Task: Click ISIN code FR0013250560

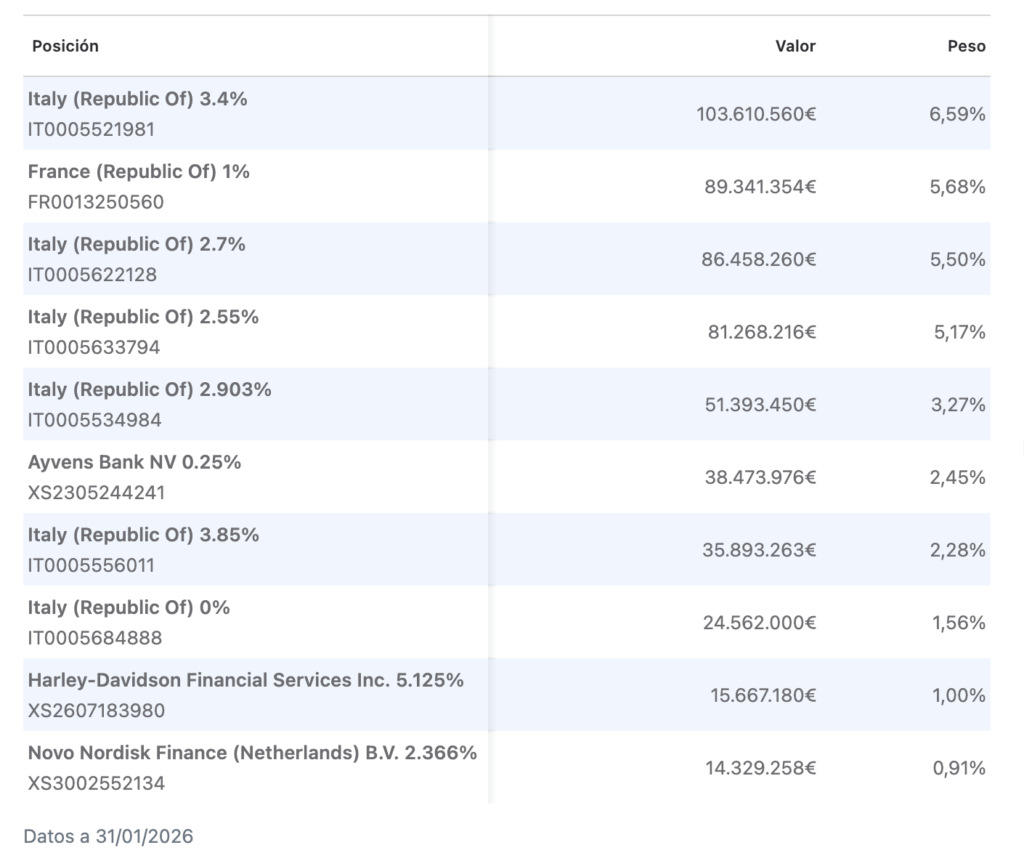Action: (96, 202)
